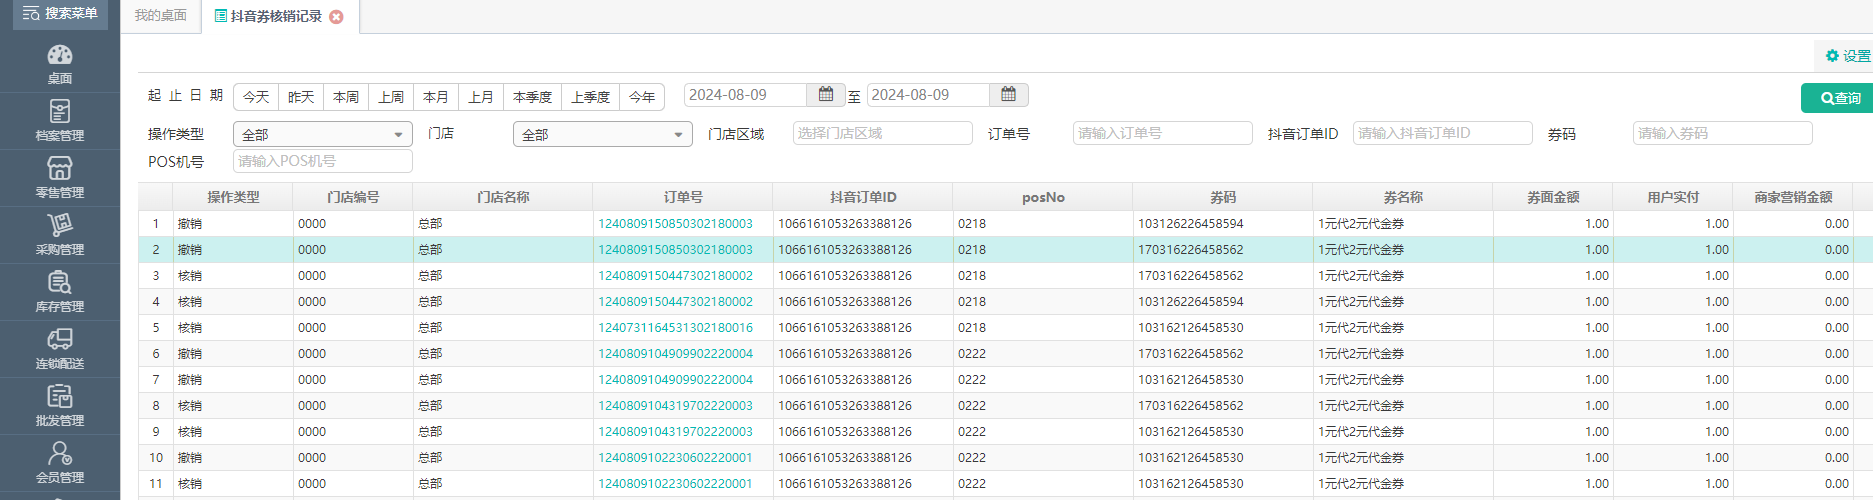Sort by 券名称 column header

pyautogui.click(x=1403, y=197)
